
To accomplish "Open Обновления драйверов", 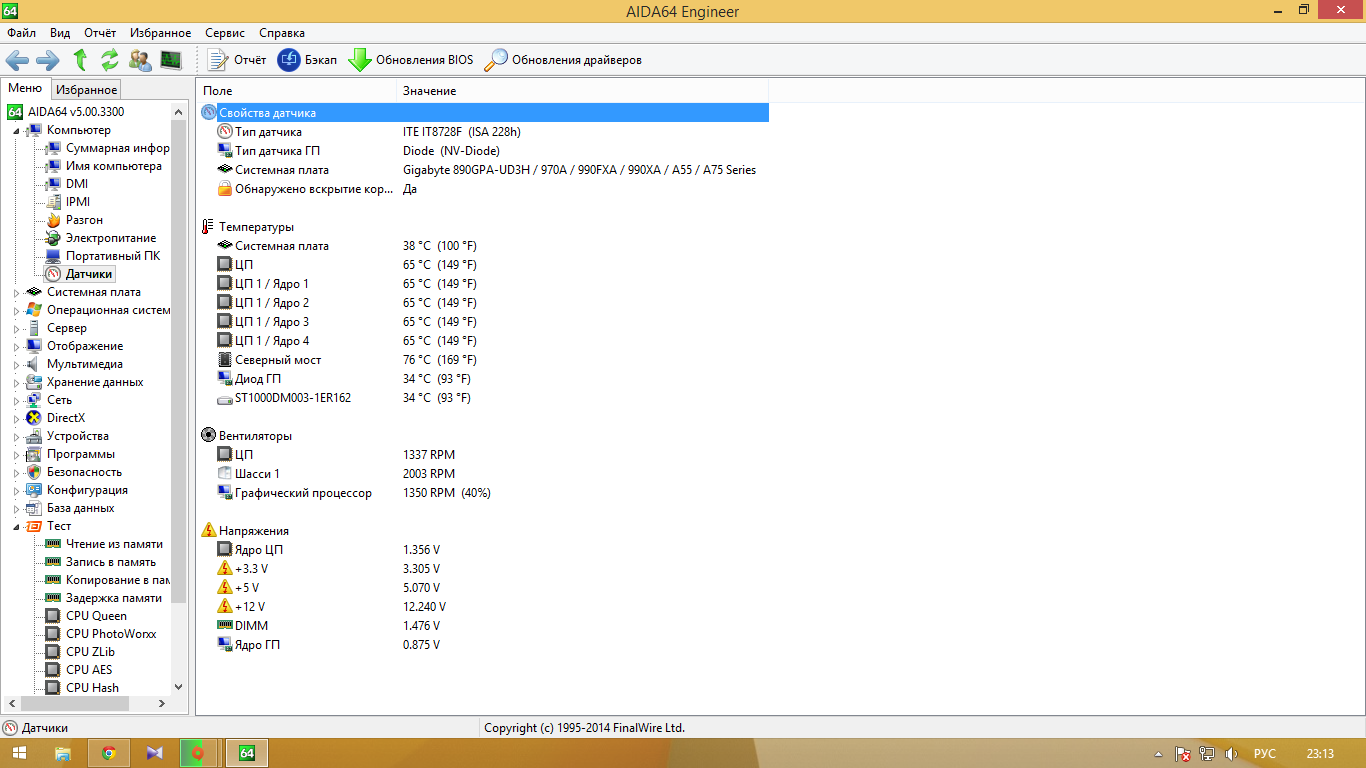I will [x=563, y=60].
